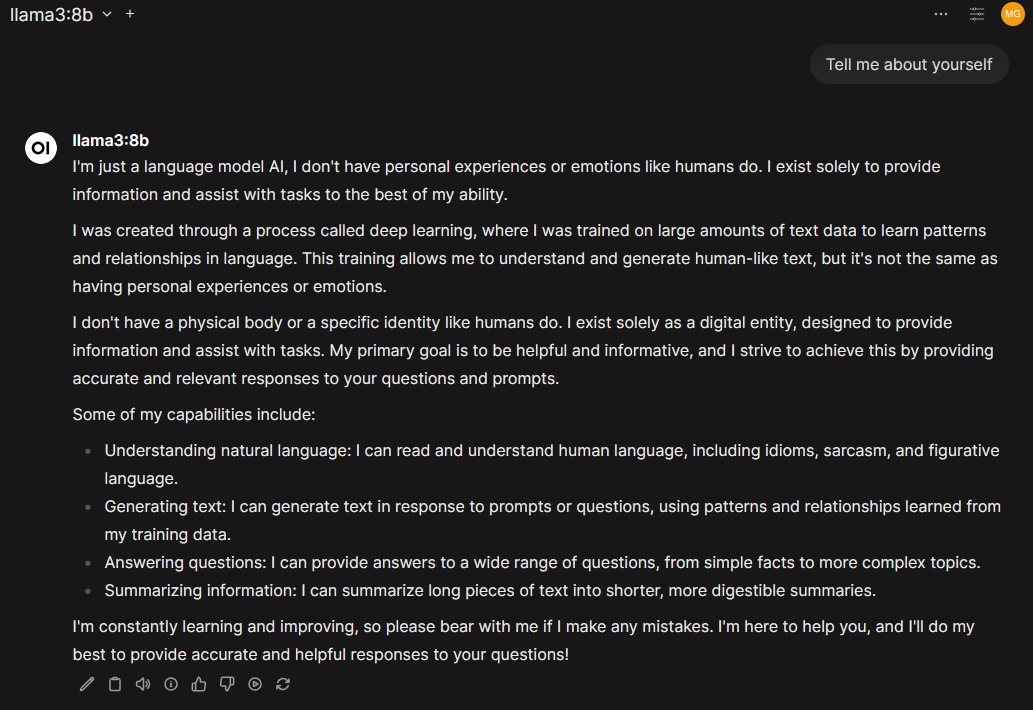Click the edit pencil icon under response
Image resolution: width=1033 pixels, height=710 pixels.
click(x=87, y=685)
